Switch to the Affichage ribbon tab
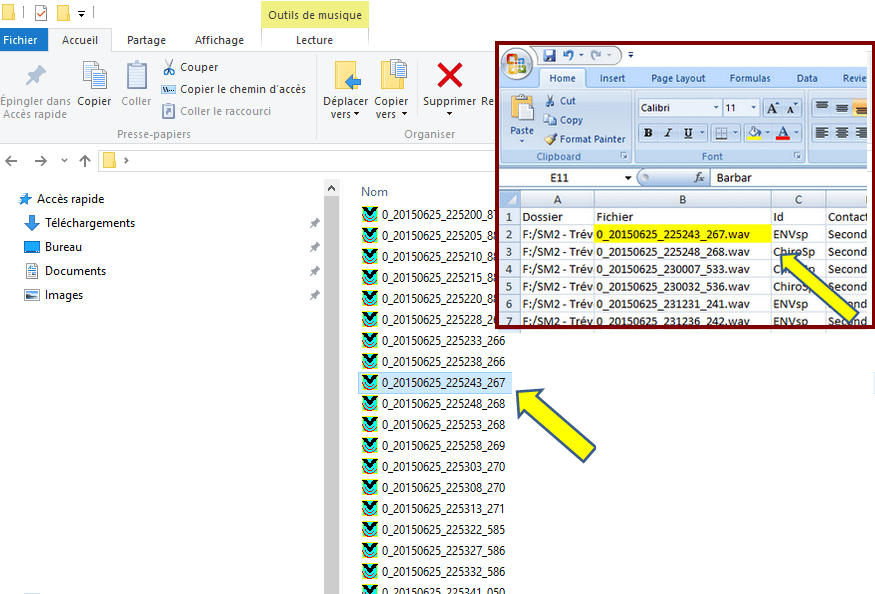 (219, 40)
